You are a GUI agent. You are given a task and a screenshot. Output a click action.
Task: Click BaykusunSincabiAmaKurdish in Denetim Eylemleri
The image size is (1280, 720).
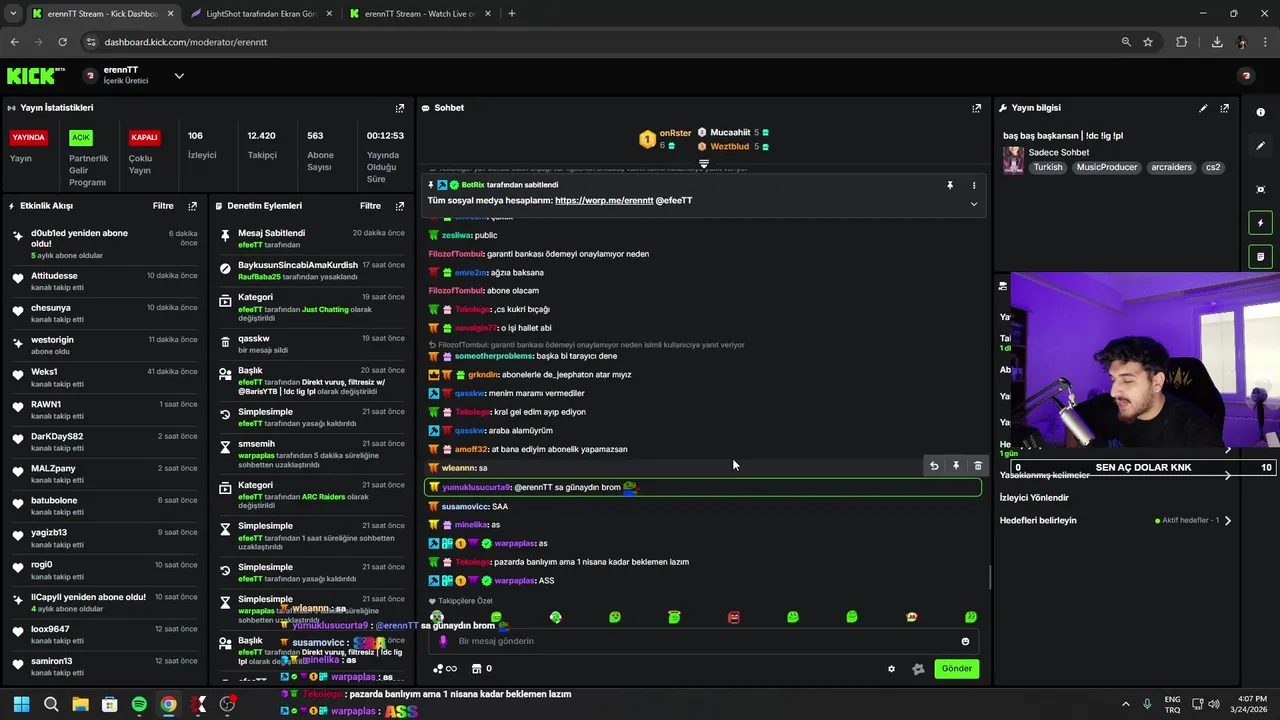(297, 265)
